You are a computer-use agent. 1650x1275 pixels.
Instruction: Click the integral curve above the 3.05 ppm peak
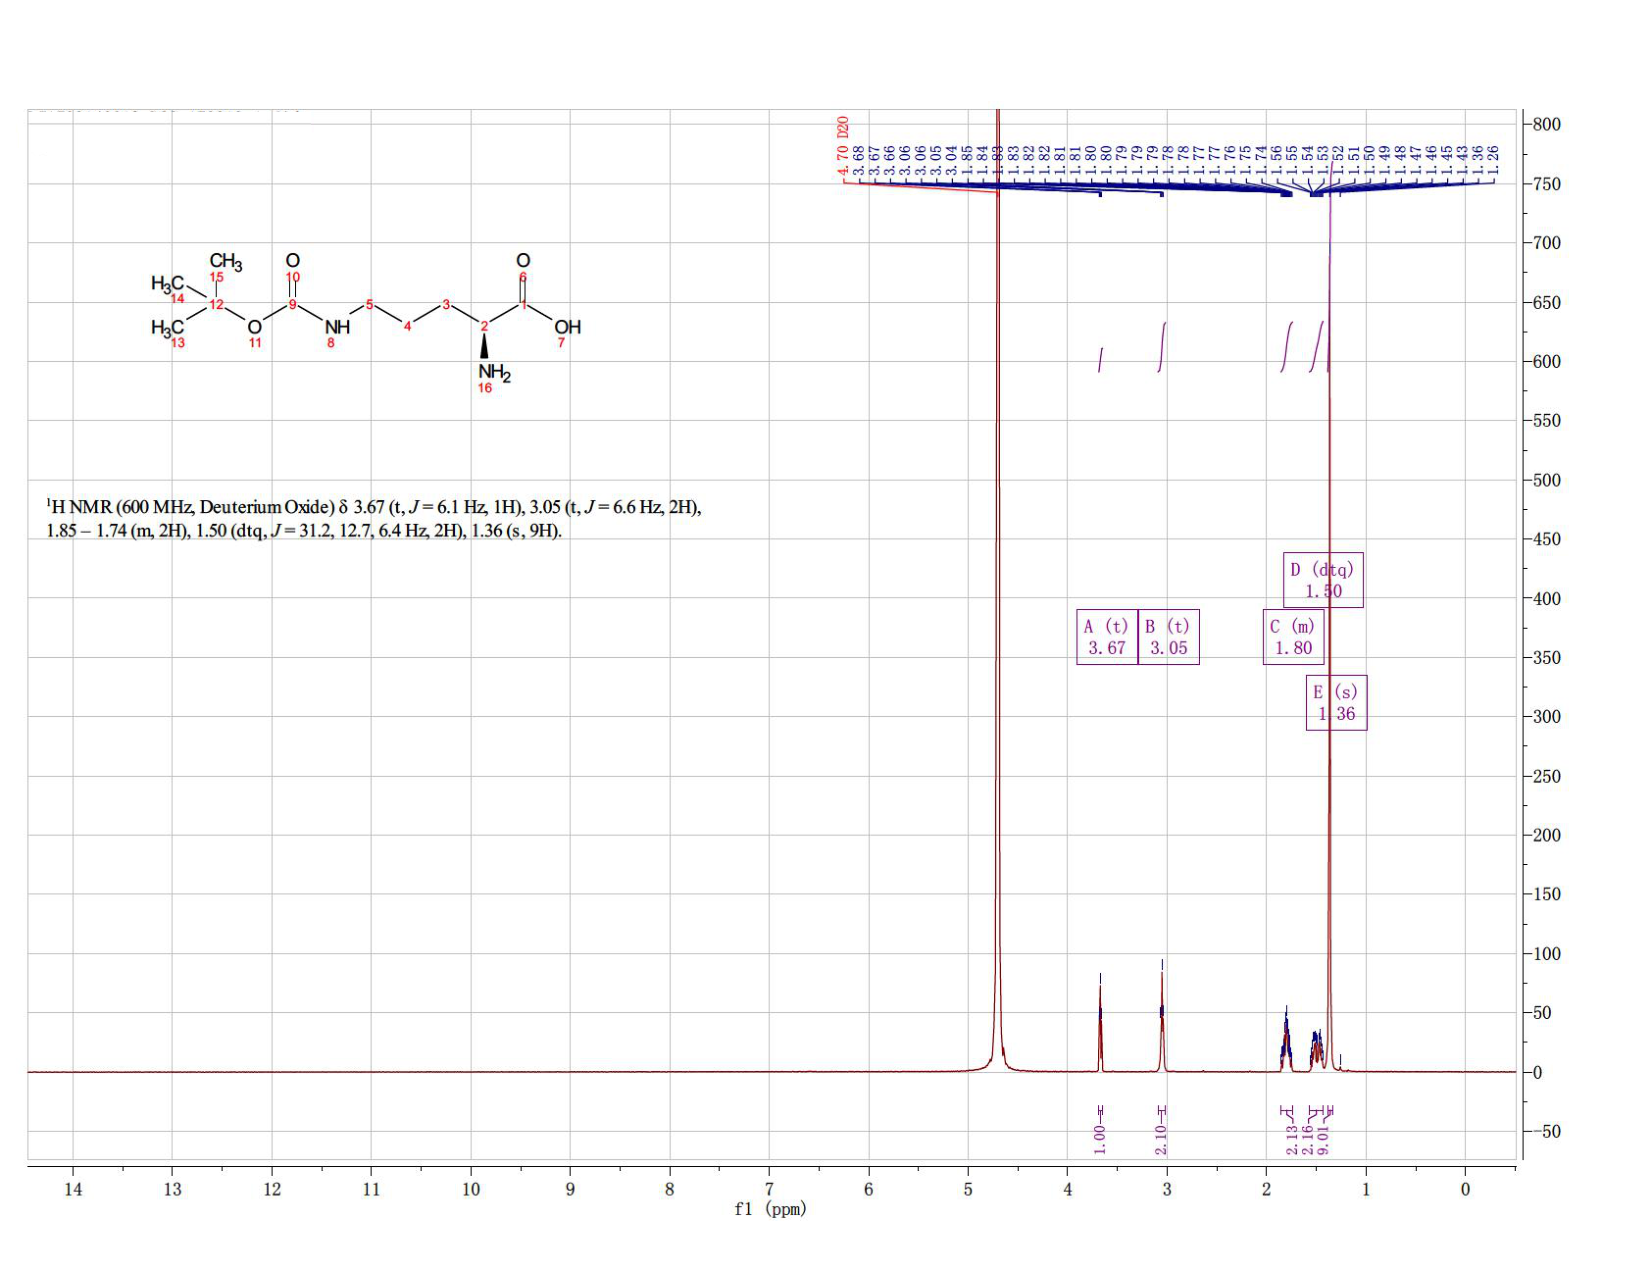tap(1161, 347)
